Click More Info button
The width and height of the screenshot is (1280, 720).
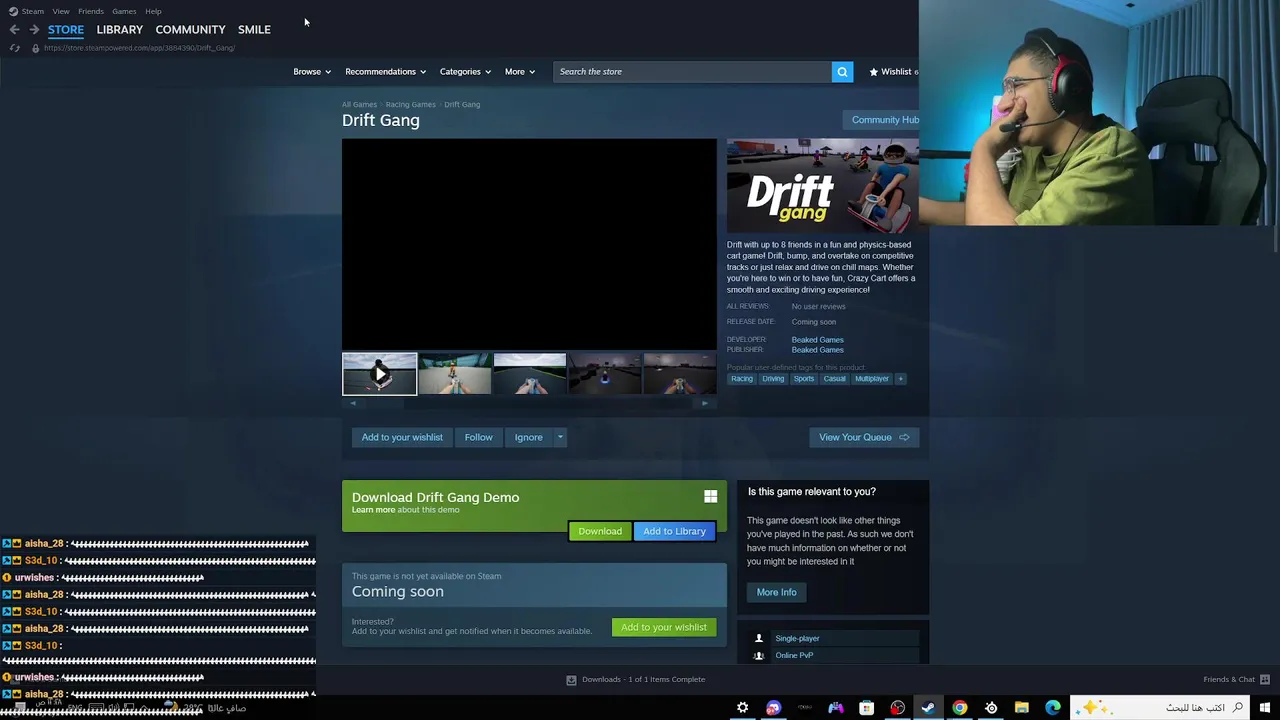[x=776, y=592]
